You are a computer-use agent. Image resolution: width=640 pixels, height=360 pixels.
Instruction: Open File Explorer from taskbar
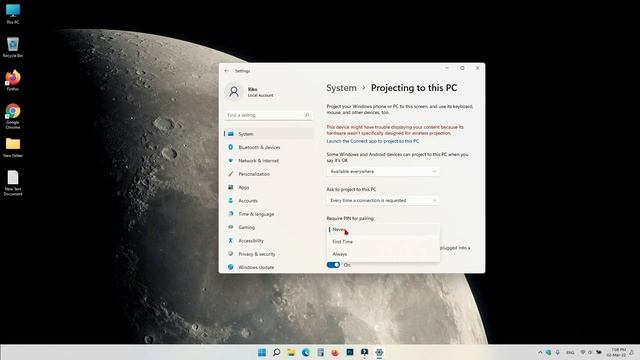pos(291,352)
